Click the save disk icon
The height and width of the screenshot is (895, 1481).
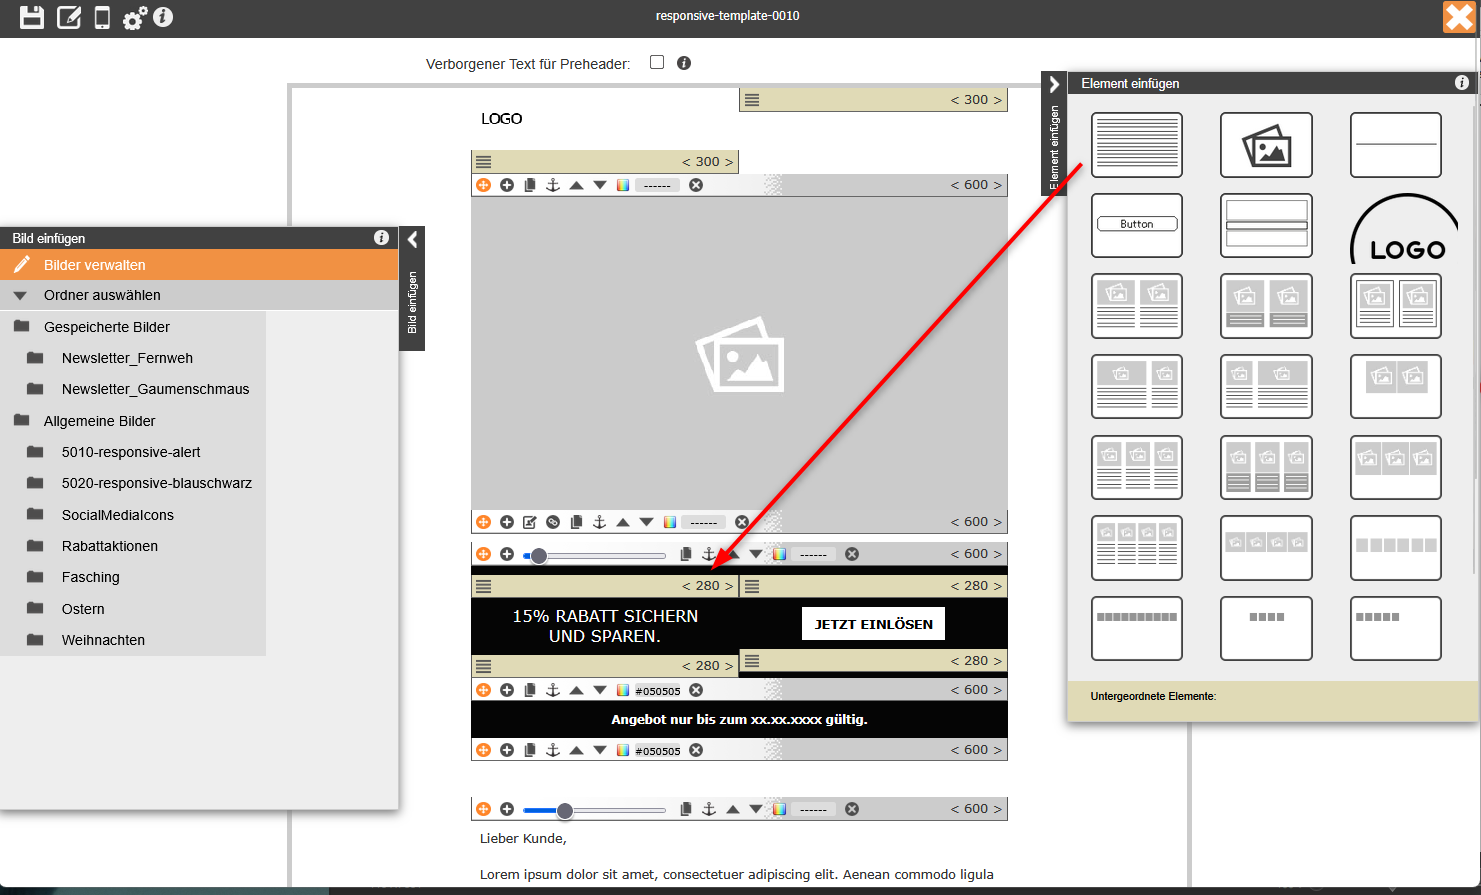click(32, 17)
